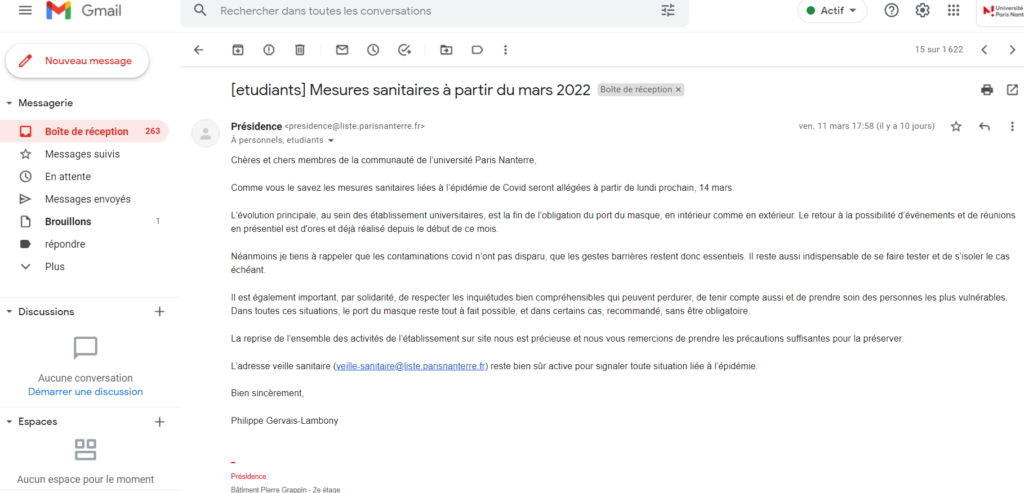Image resolution: width=1024 pixels, height=493 pixels.
Task: Open the Google apps grid
Action: pos(953,10)
